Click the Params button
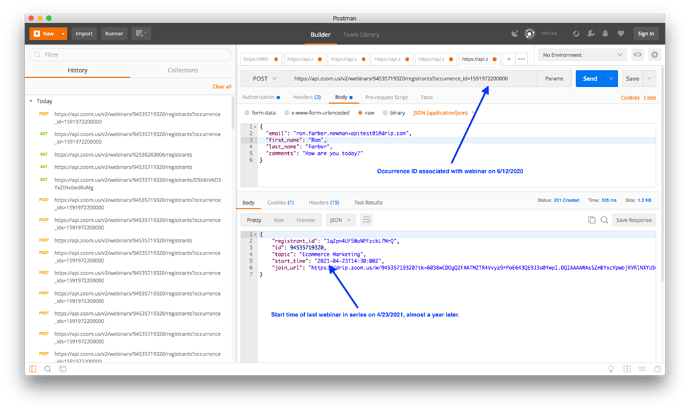The width and height of the screenshot is (690, 411). click(x=554, y=78)
